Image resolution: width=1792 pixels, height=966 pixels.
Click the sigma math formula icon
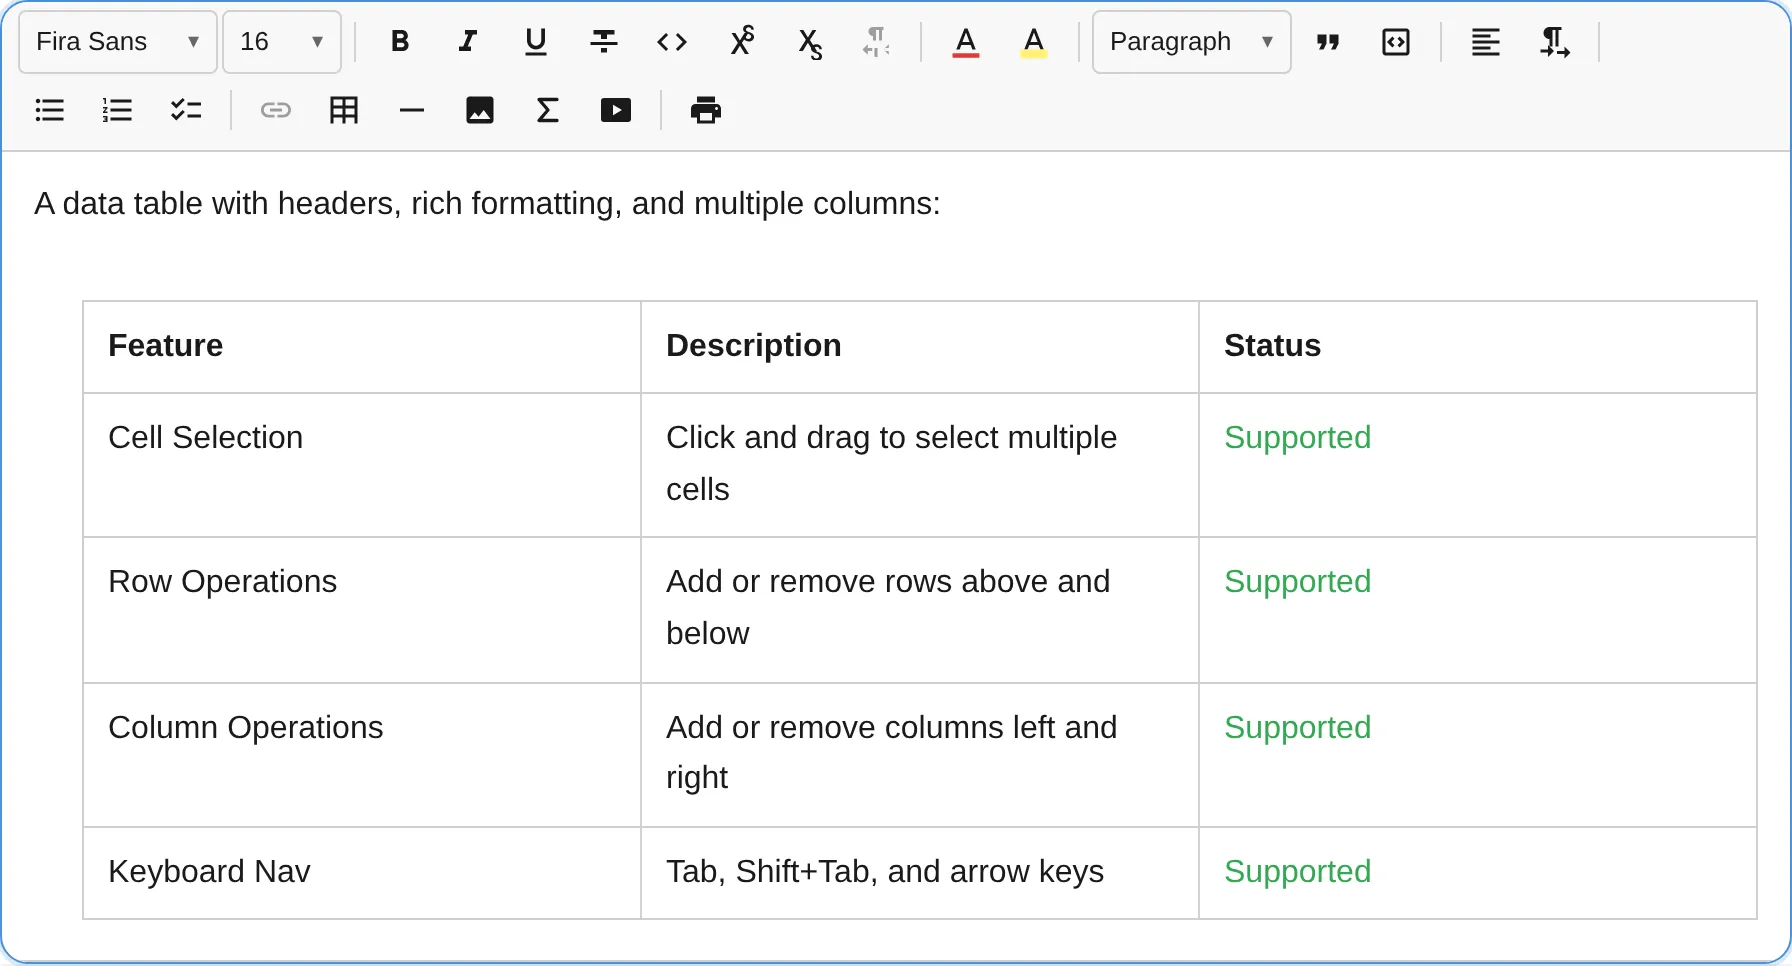pyautogui.click(x=548, y=110)
